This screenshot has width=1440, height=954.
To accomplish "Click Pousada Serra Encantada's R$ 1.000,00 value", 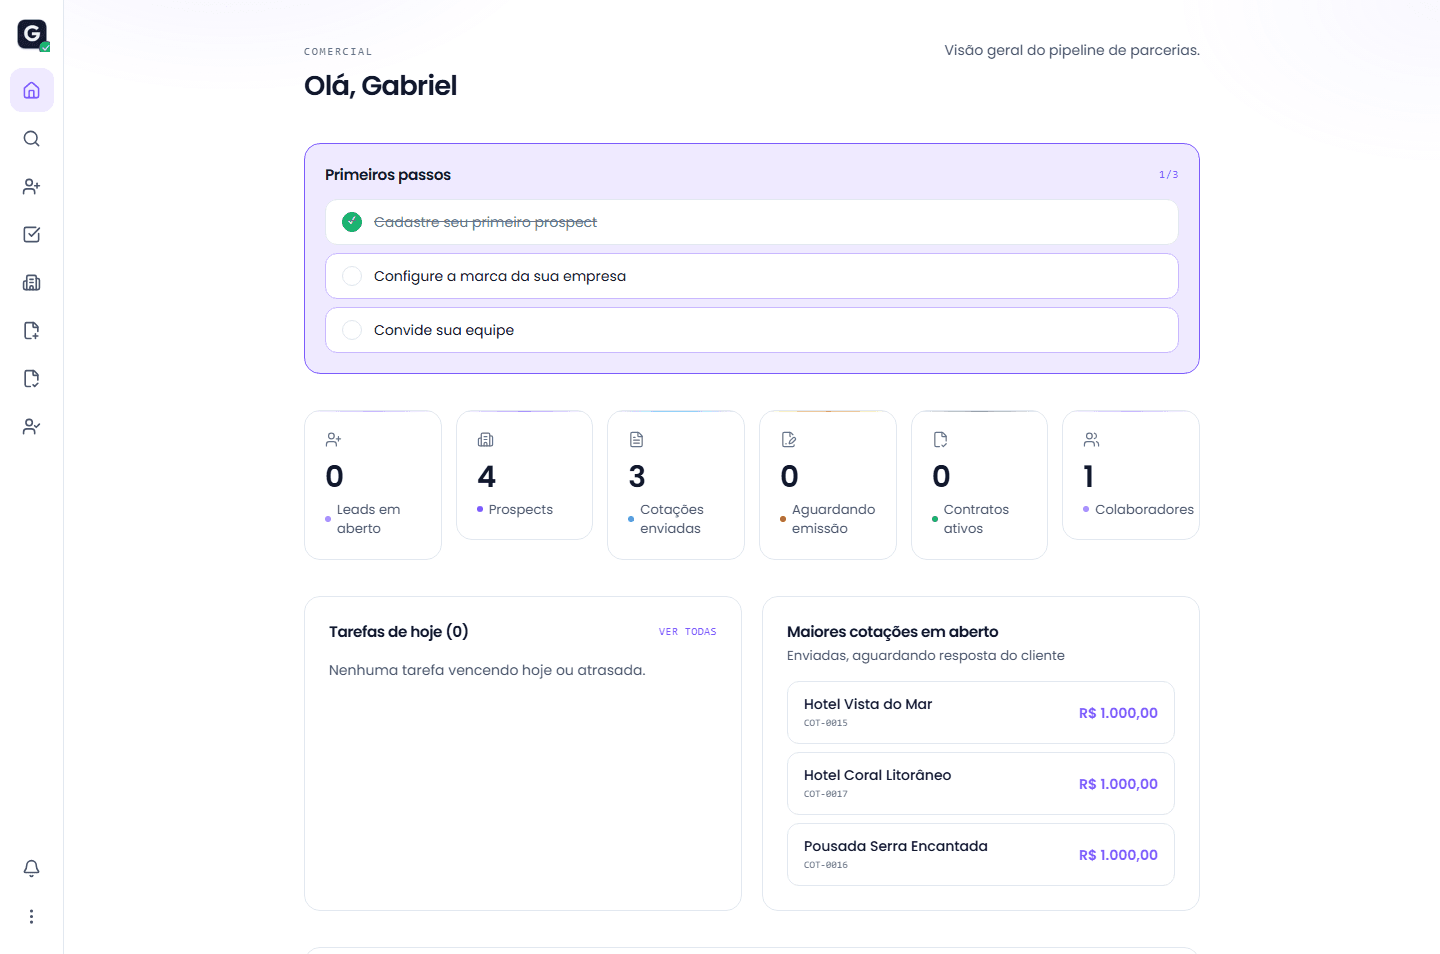I will coord(1118,855).
